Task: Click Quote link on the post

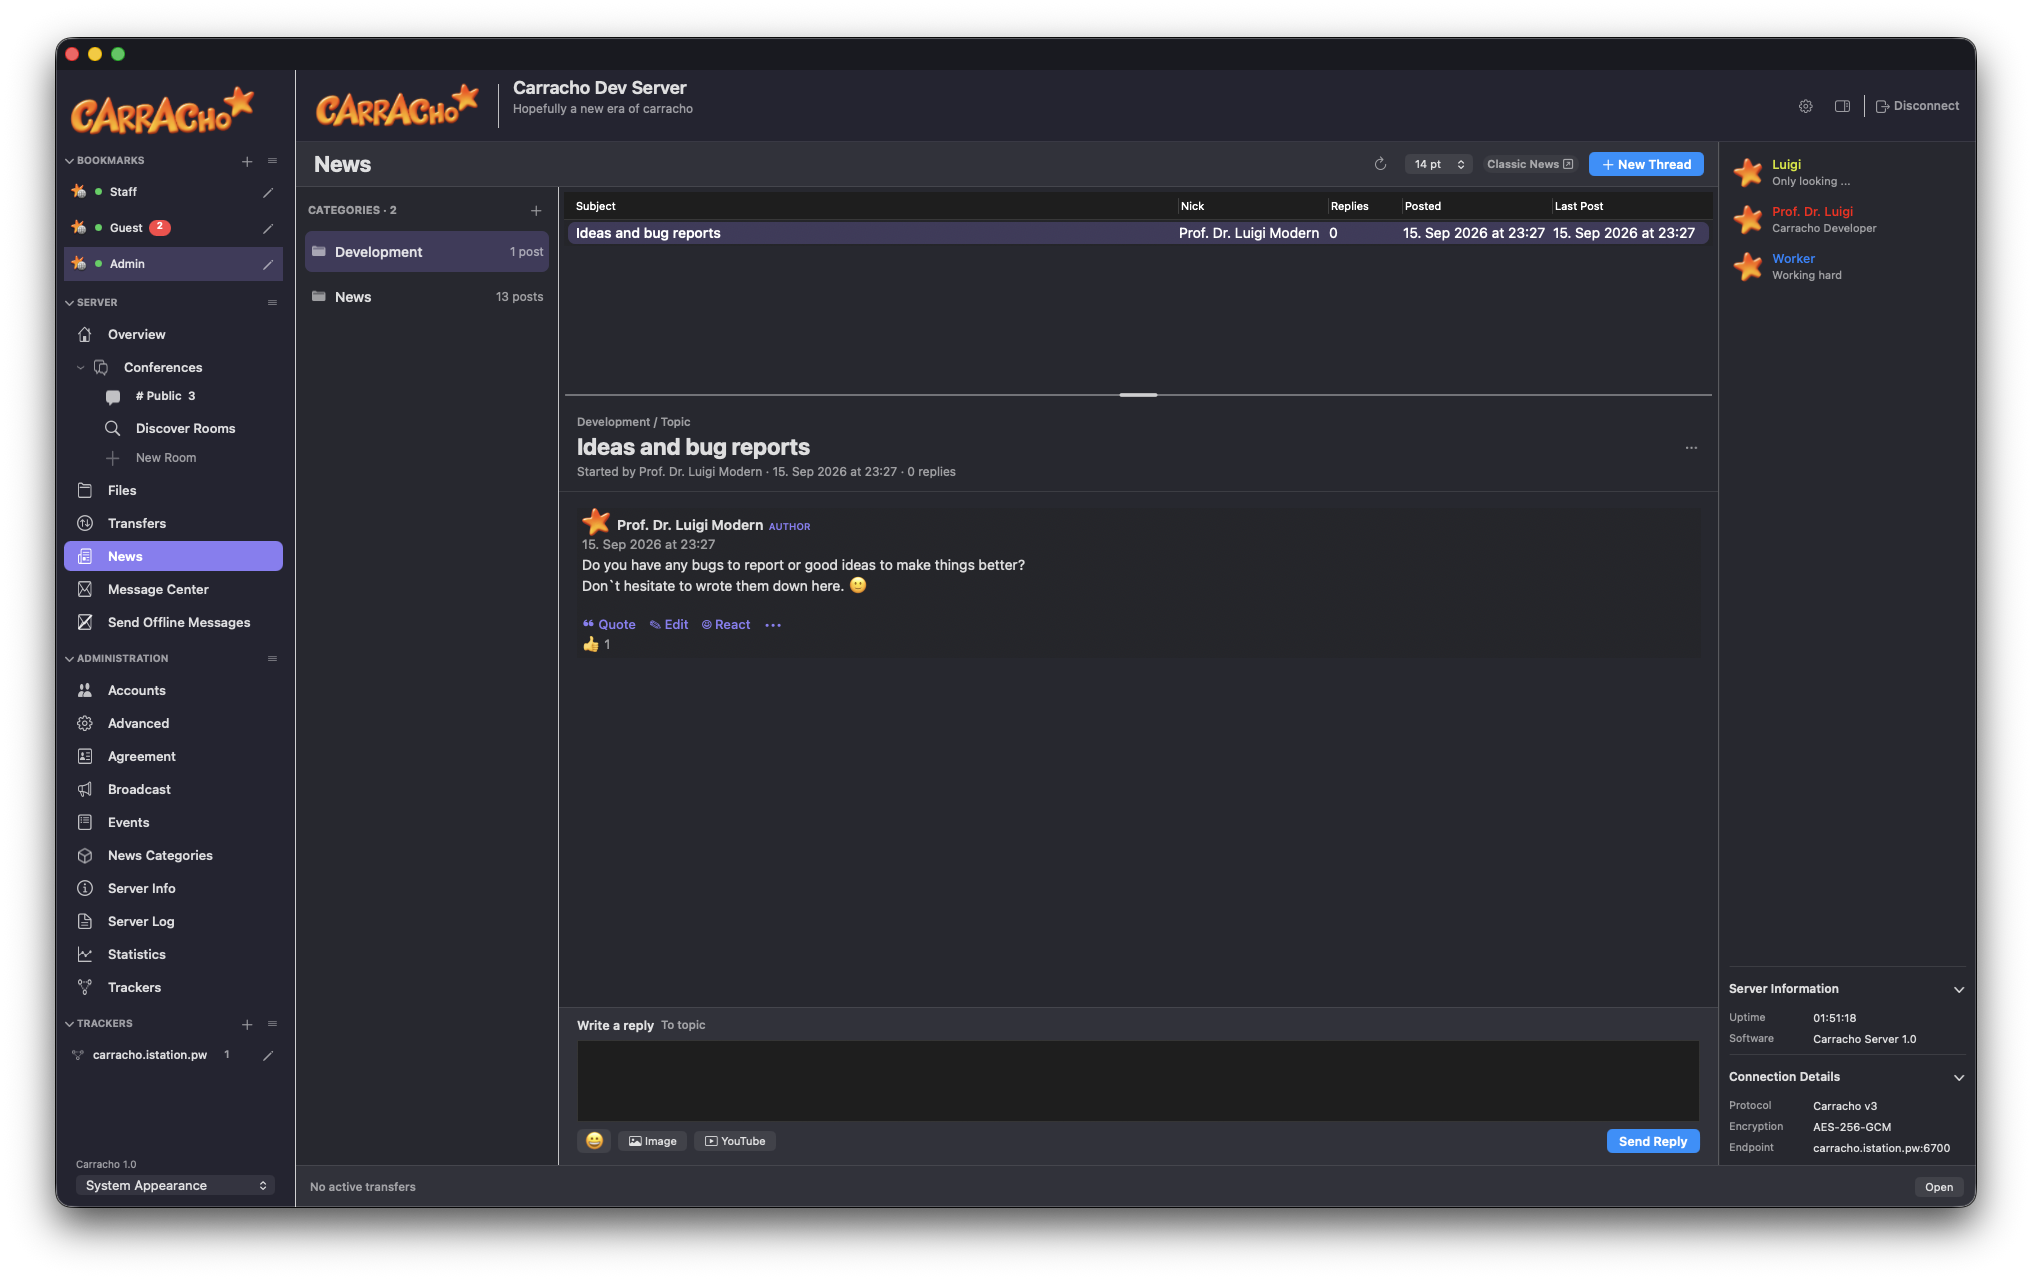Action: pos(609,625)
